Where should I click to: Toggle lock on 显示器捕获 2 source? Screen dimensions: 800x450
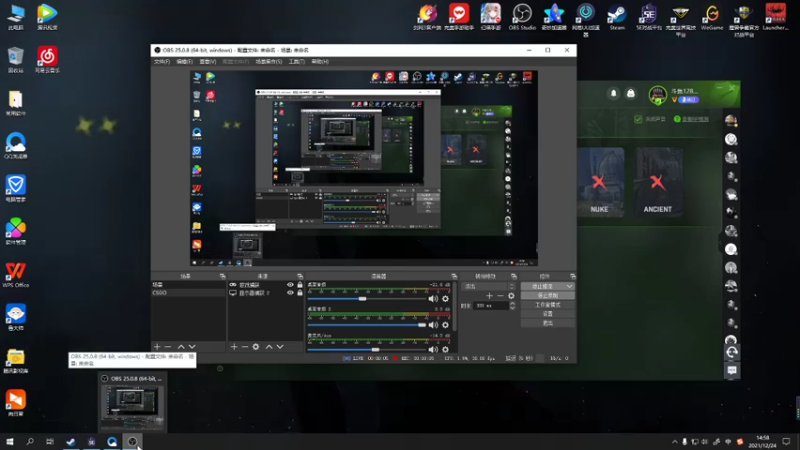tap(300, 293)
